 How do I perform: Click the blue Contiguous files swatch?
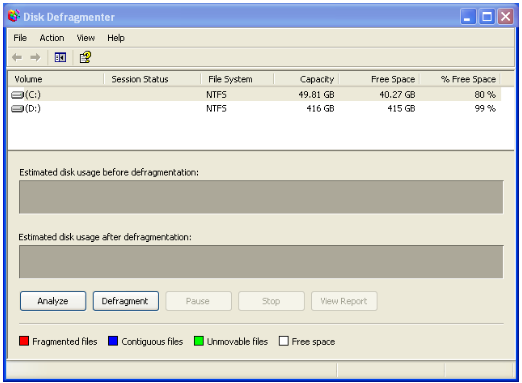pos(113,341)
